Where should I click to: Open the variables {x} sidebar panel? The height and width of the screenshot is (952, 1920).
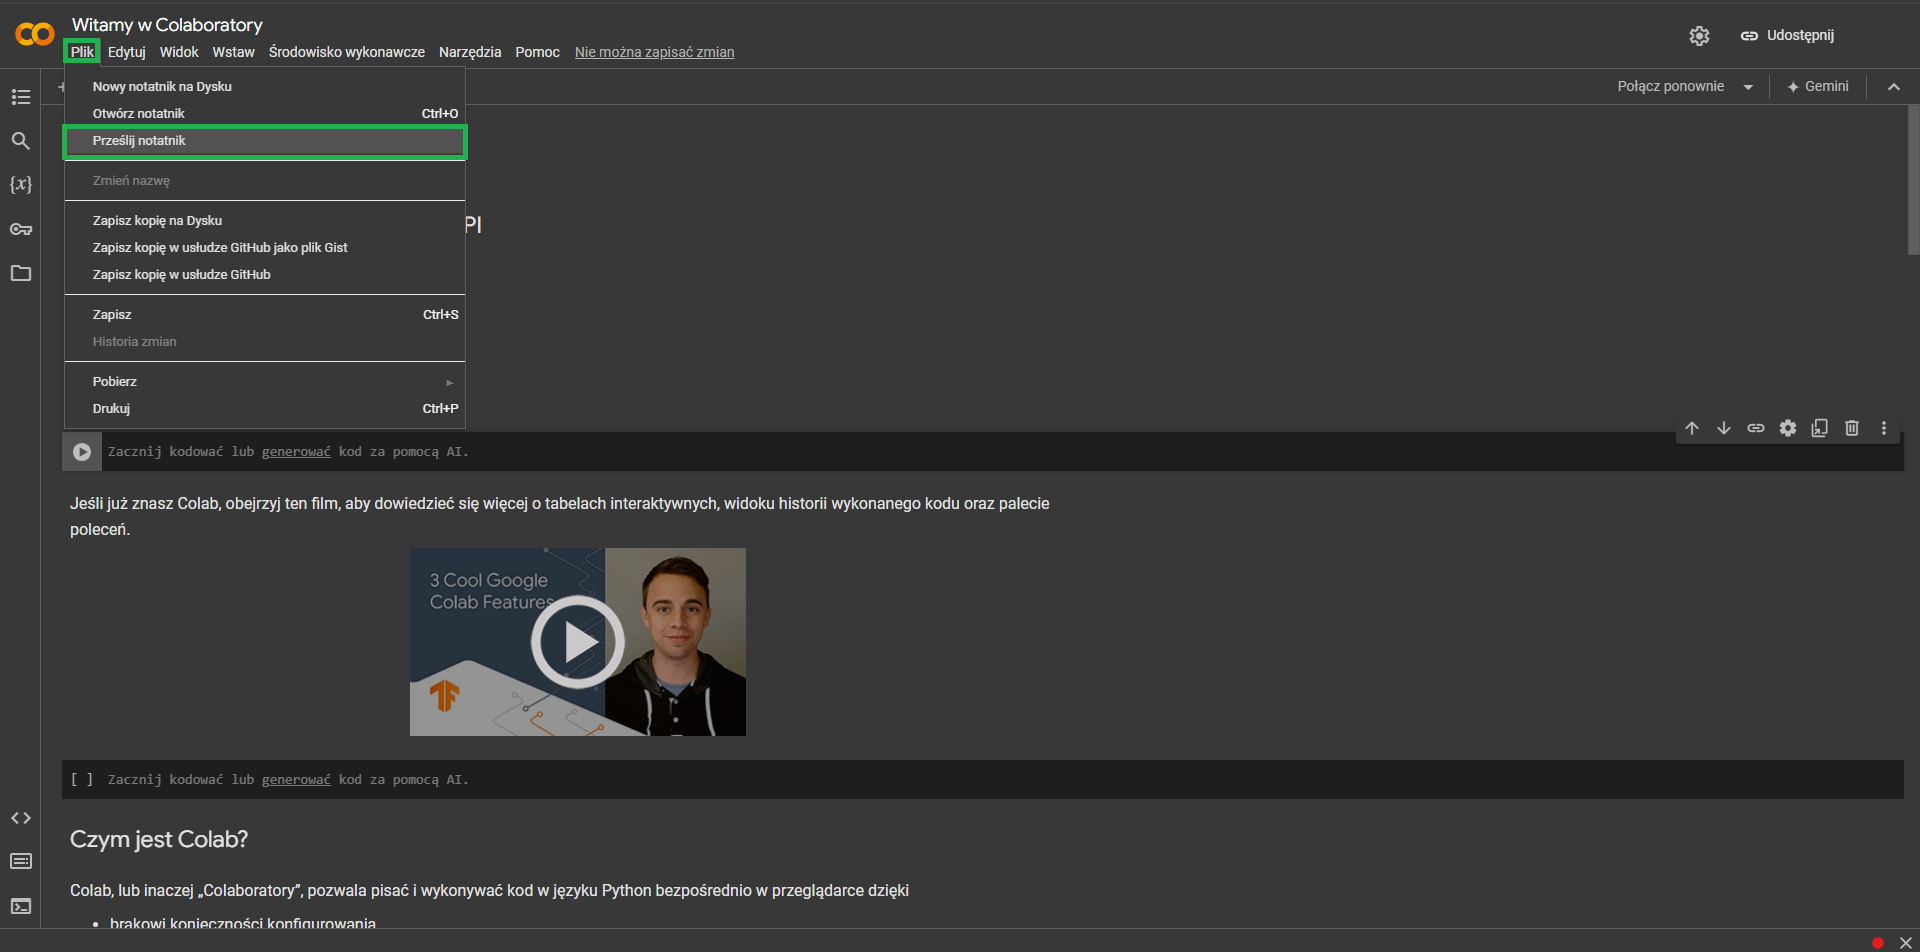coord(21,185)
